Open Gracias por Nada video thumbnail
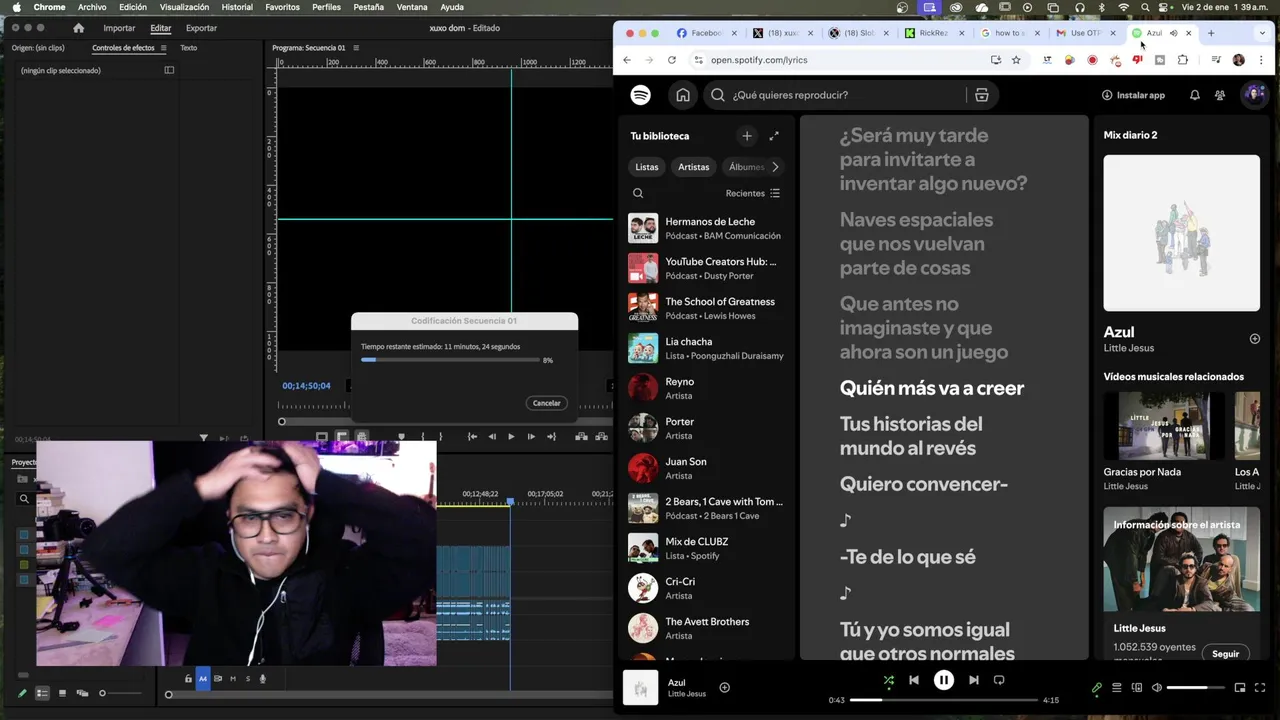 (x=1163, y=426)
